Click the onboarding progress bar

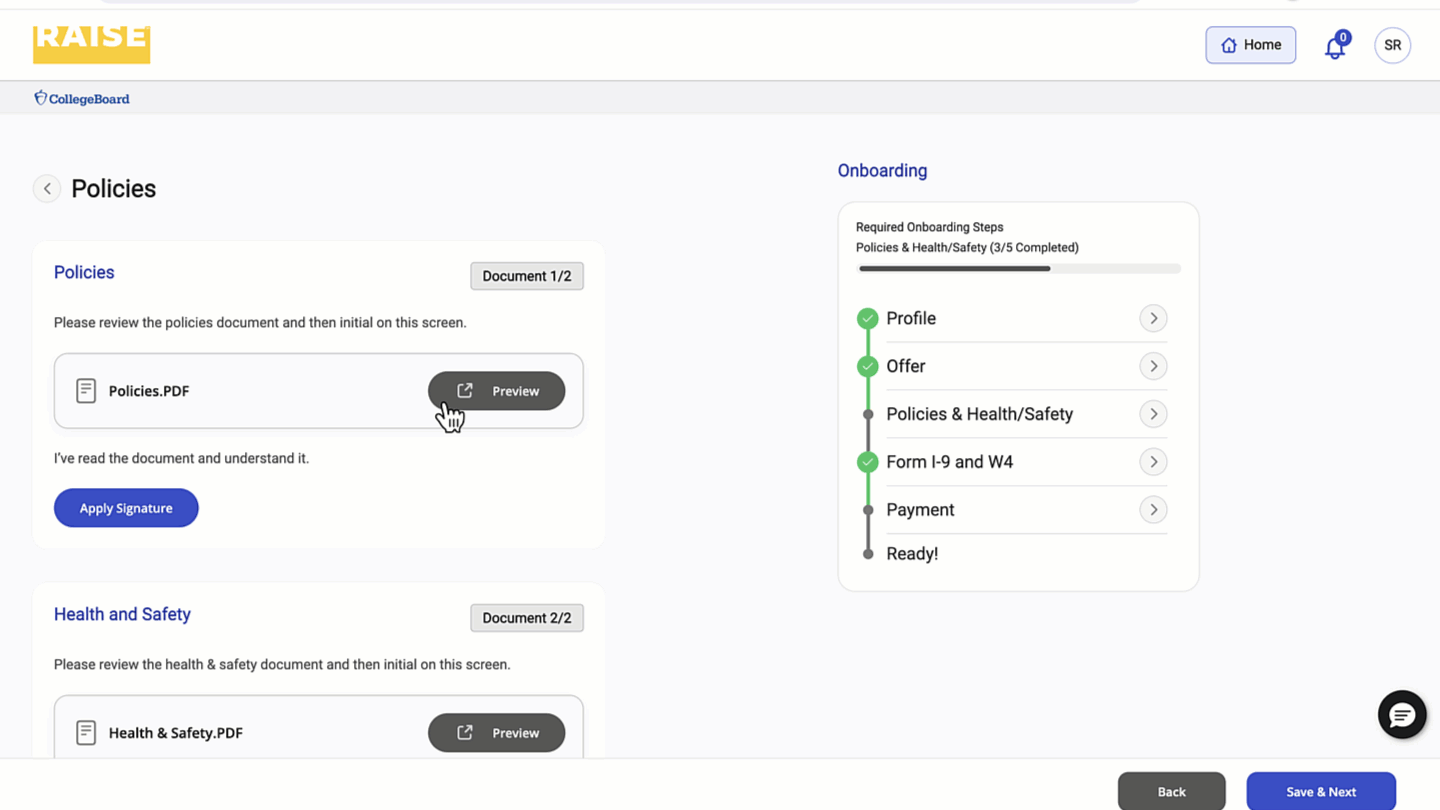pos(1018,269)
